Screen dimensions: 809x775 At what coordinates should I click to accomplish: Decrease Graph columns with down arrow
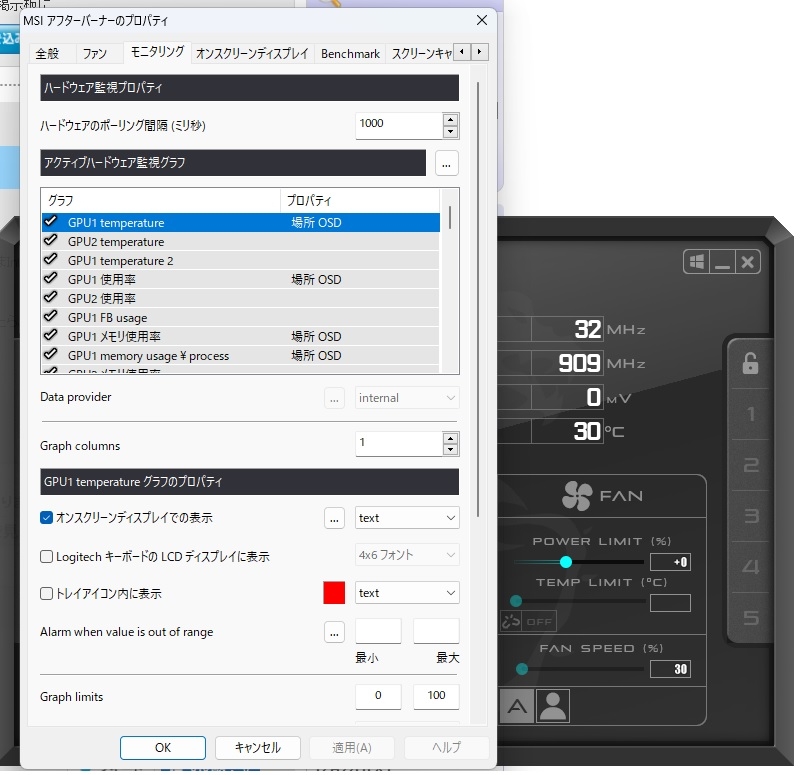click(x=451, y=450)
